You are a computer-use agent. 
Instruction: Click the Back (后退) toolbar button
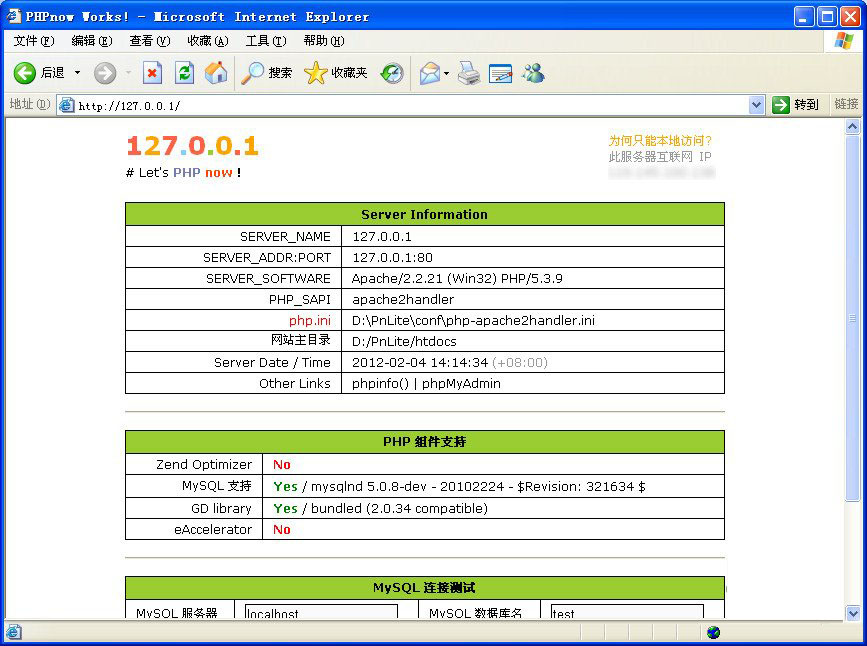[38, 73]
